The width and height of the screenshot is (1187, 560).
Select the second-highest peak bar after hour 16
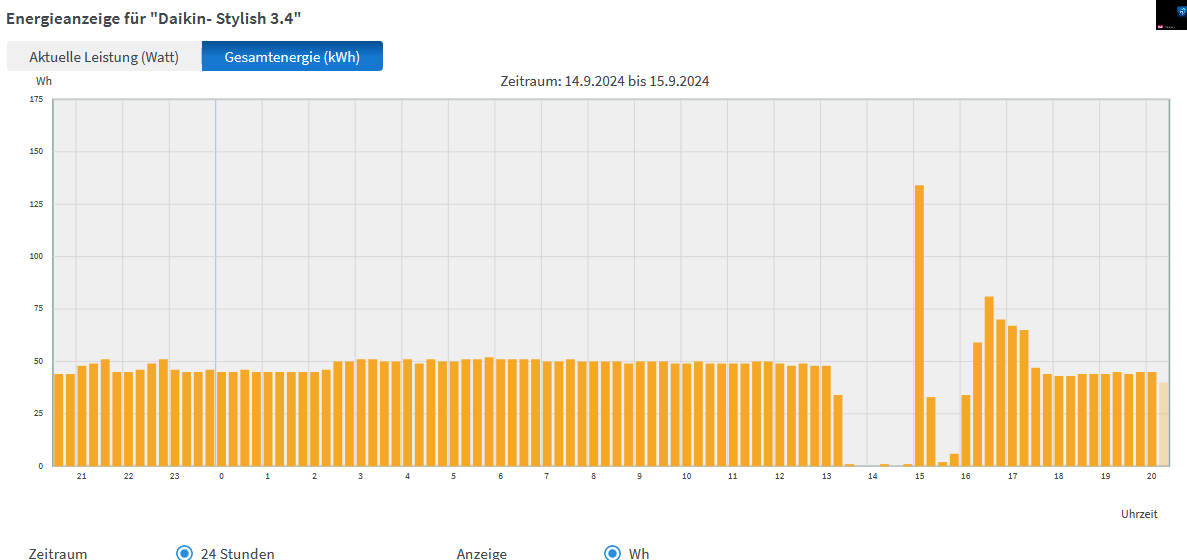988,380
